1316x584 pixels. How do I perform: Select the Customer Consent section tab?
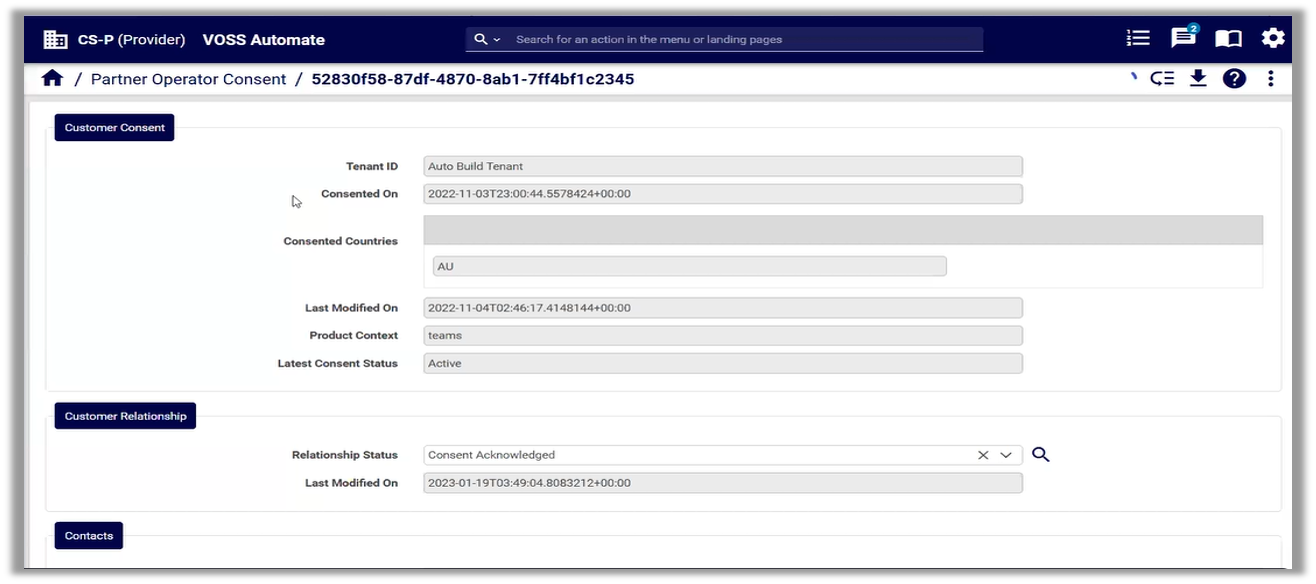pos(114,128)
